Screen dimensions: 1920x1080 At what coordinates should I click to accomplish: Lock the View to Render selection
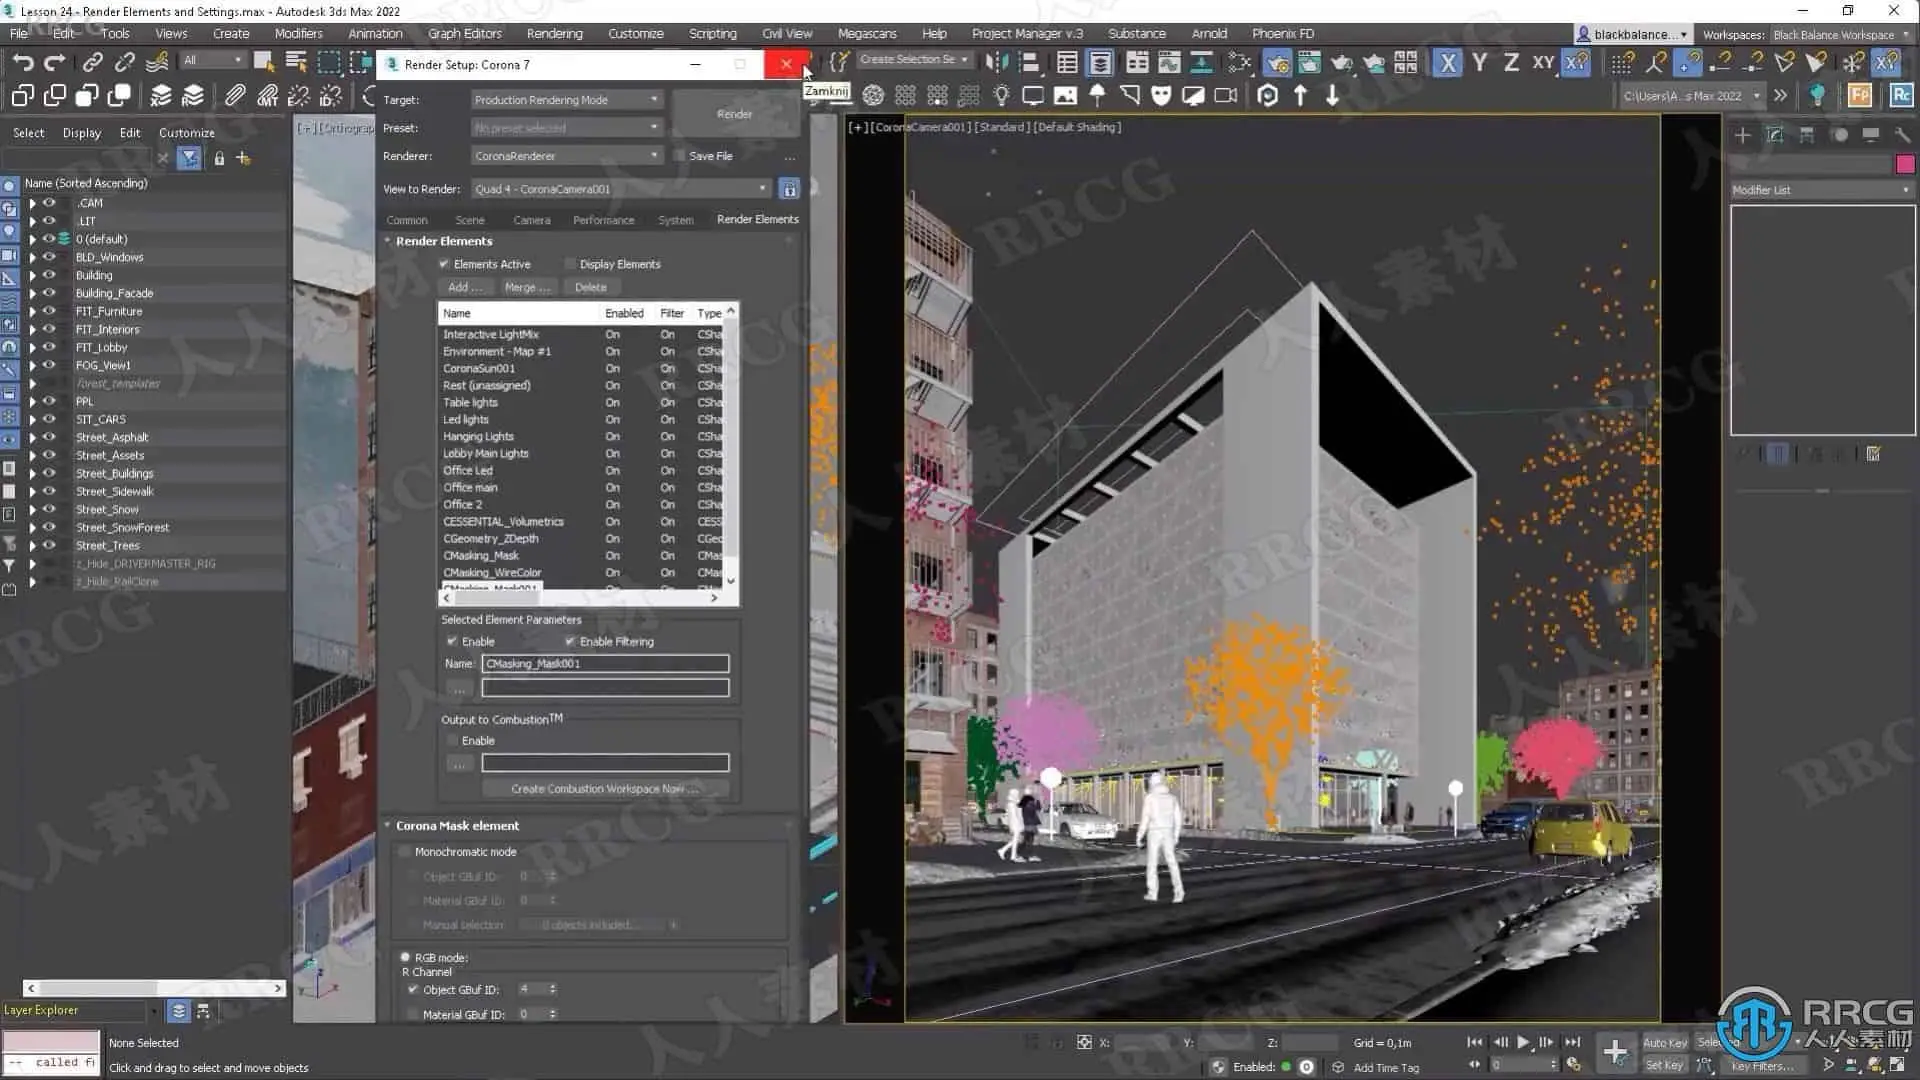[789, 189]
